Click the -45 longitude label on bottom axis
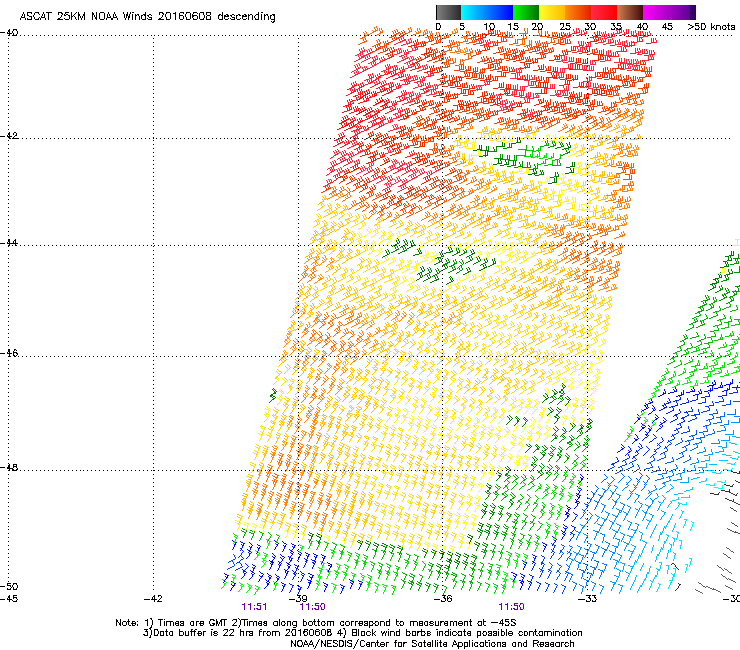Image resolution: width=740 pixels, height=650 pixels. pyautogui.click(x=9, y=599)
